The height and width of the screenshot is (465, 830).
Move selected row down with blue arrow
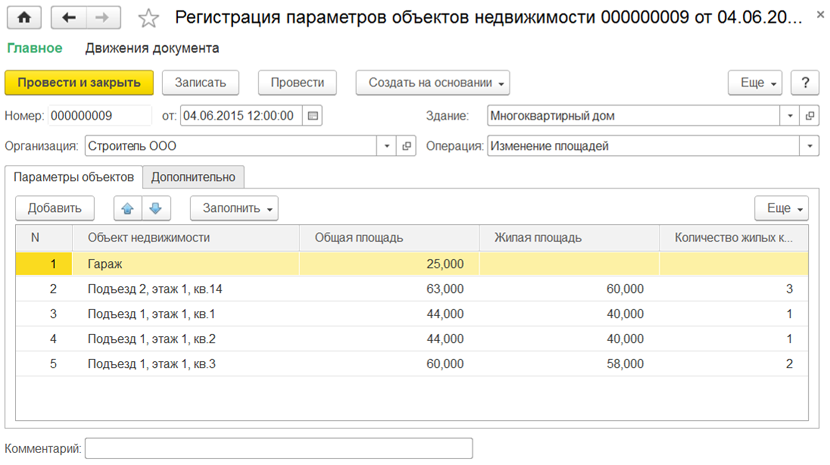click(156, 208)
